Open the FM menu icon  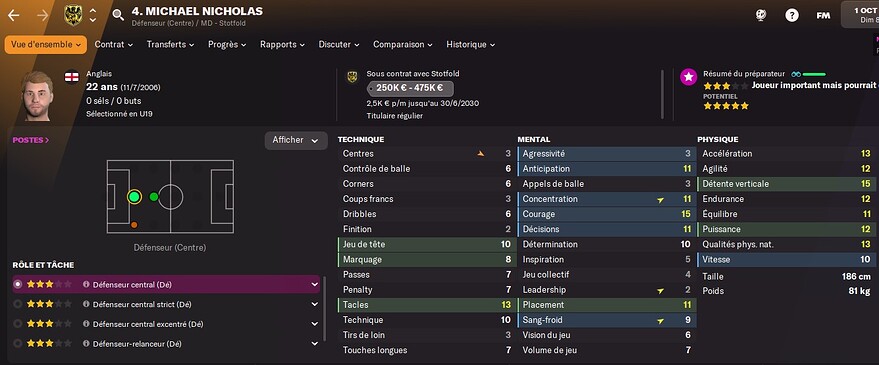823,15
